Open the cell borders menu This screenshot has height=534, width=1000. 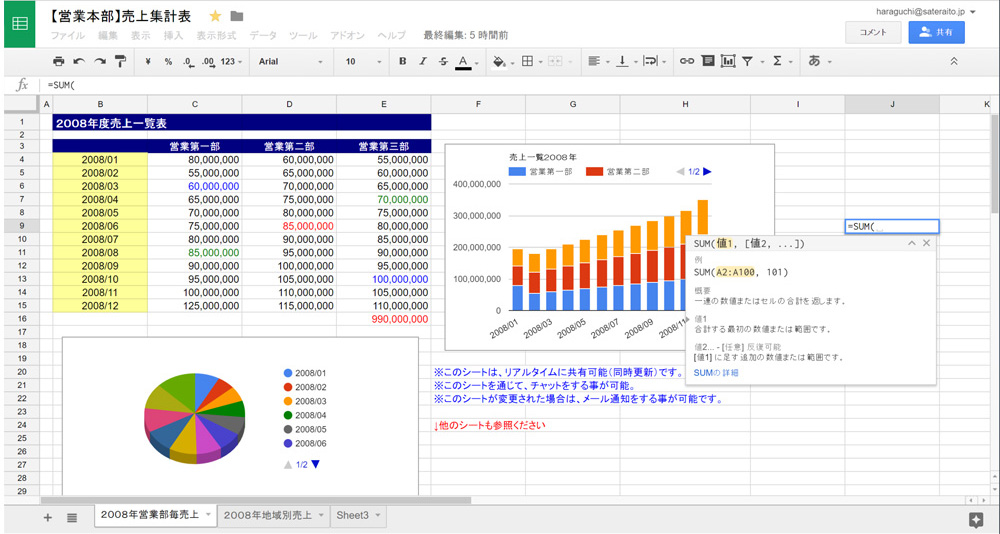coord(531,62)
